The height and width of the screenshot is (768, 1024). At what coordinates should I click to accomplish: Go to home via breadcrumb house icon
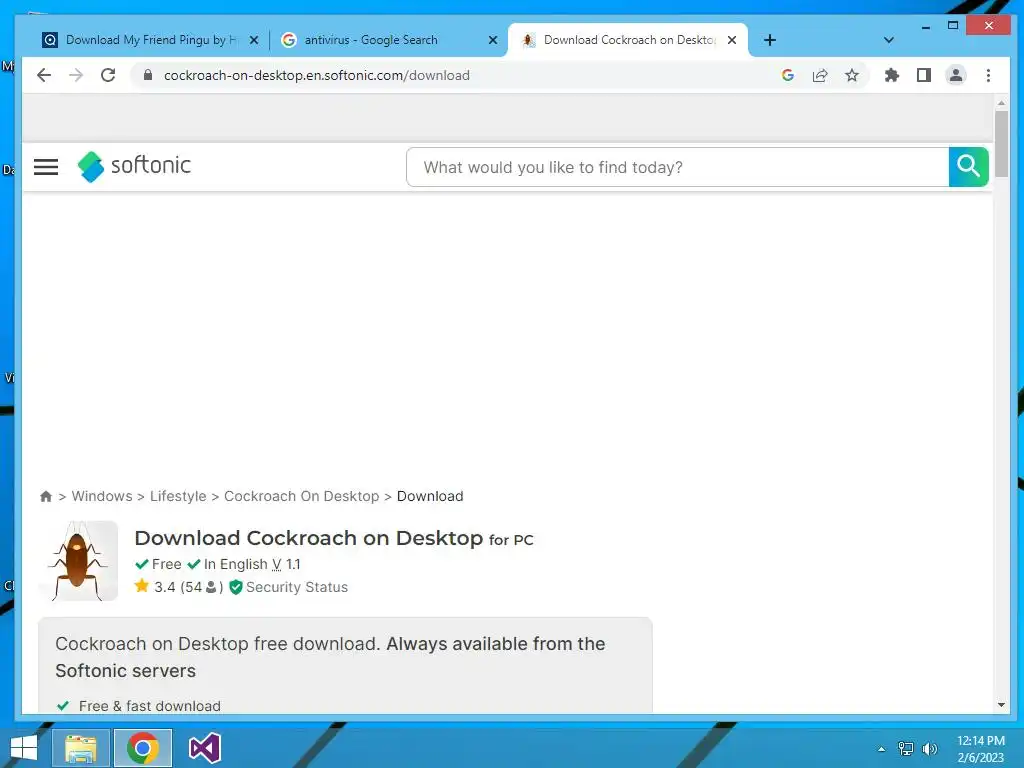click(x=46, y=496)
